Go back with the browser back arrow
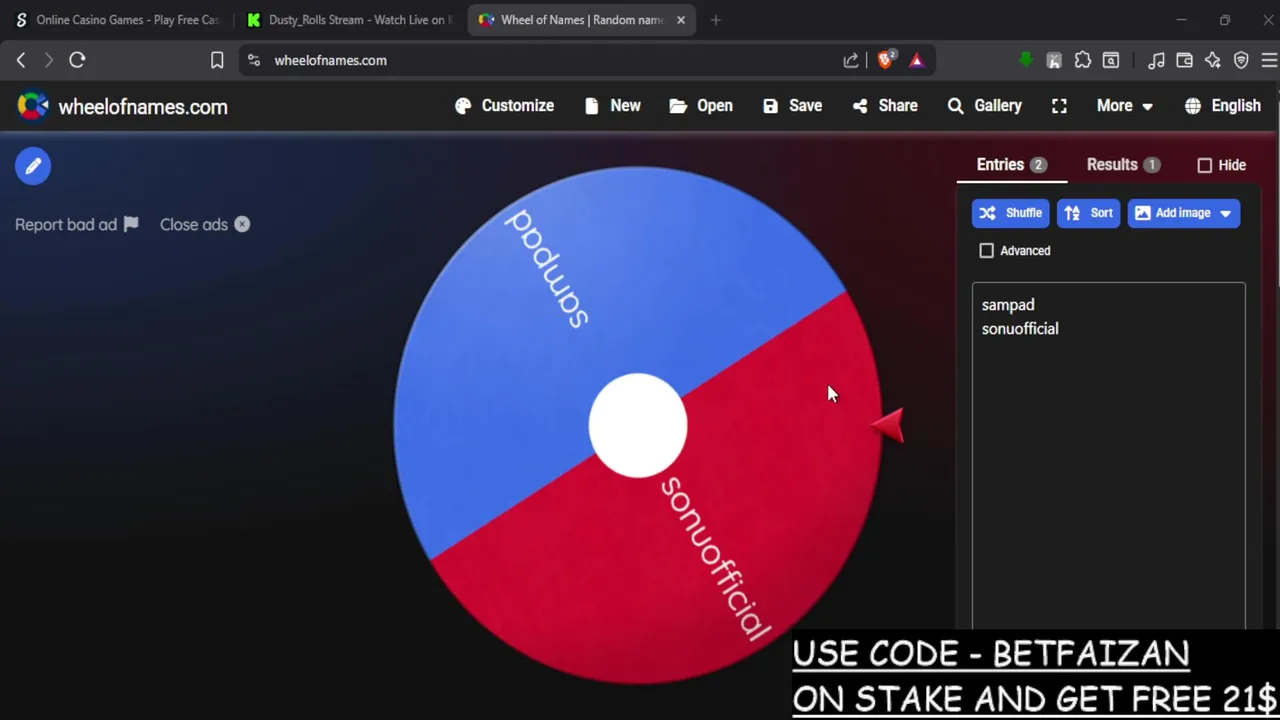 [x=21, y=60]
